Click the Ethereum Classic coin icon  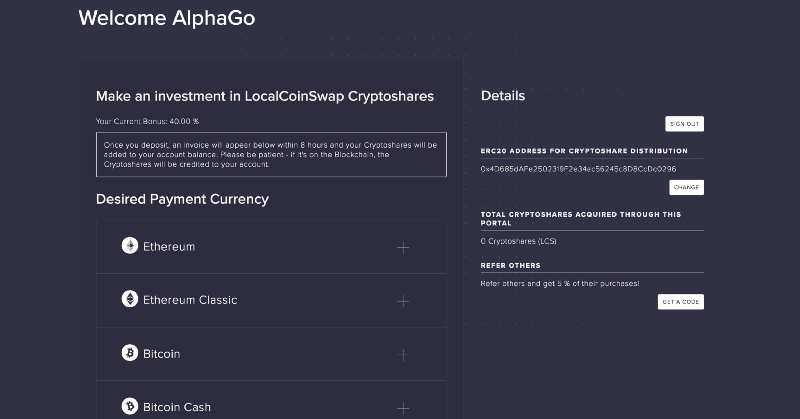click(x=130, y=299)
